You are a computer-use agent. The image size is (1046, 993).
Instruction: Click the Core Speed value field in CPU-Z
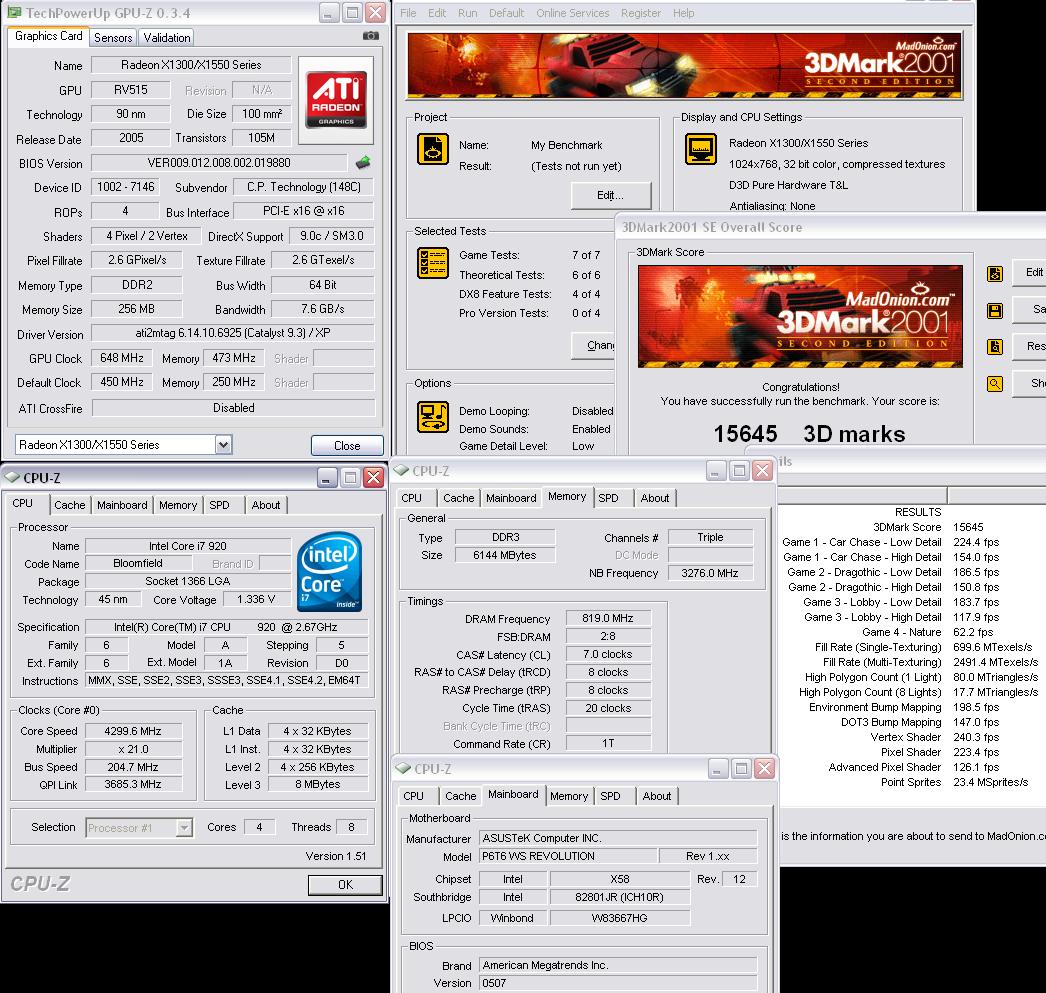(x=133, y=731)
